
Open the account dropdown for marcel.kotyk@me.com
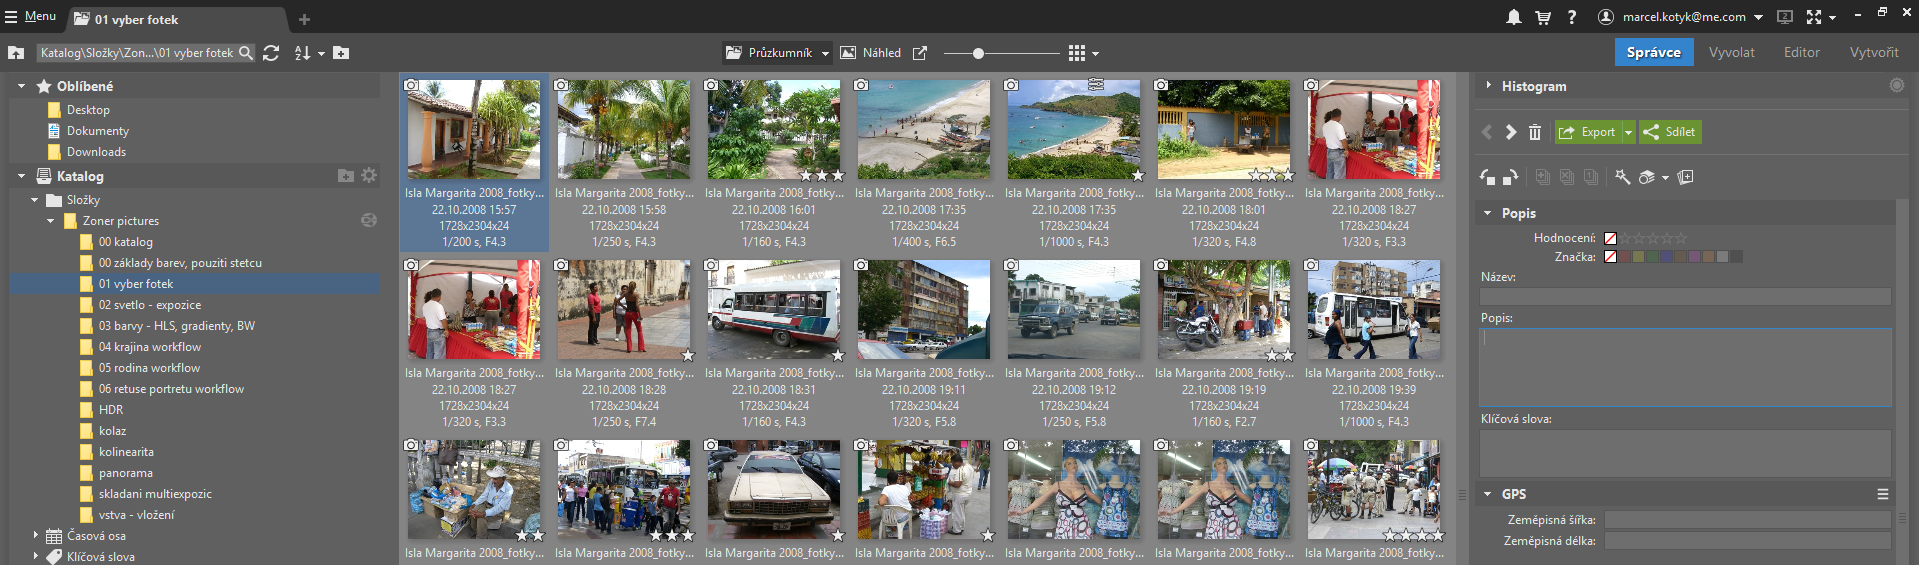pyautogui.click(x=1758, y=17)
